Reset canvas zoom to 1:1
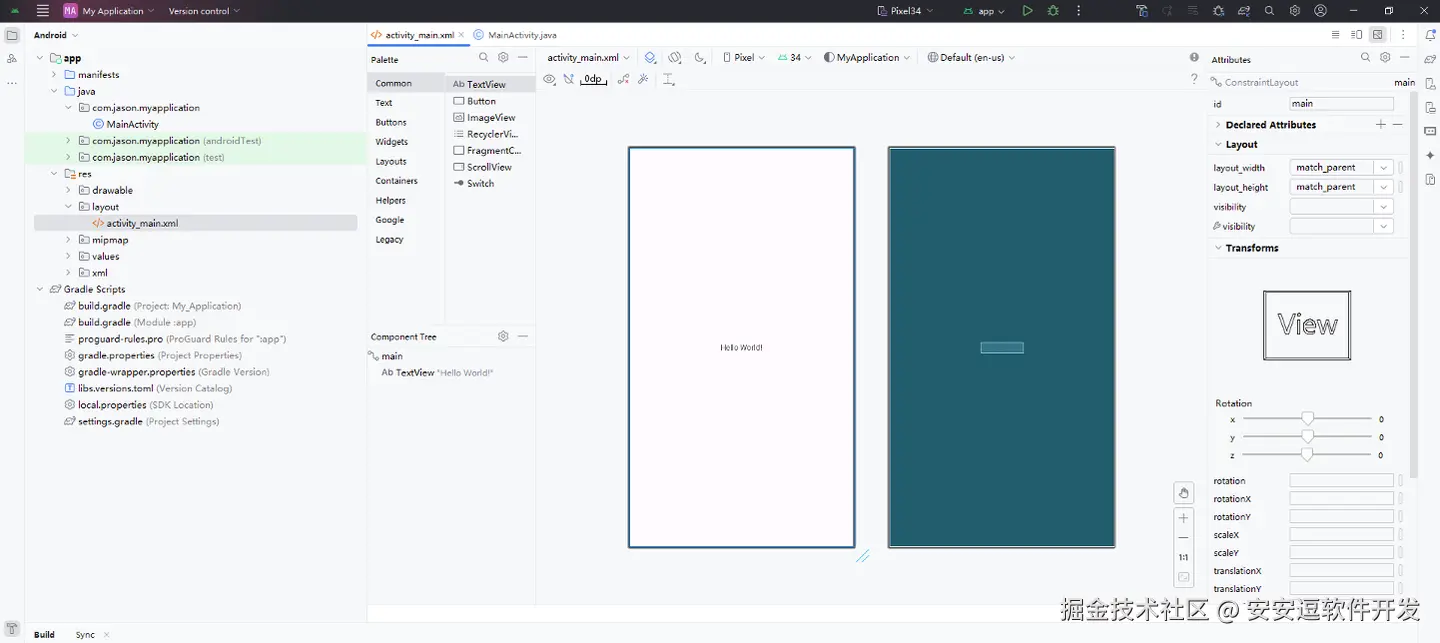This screenshot has width=1440, height=643. tap(1184, 557)
